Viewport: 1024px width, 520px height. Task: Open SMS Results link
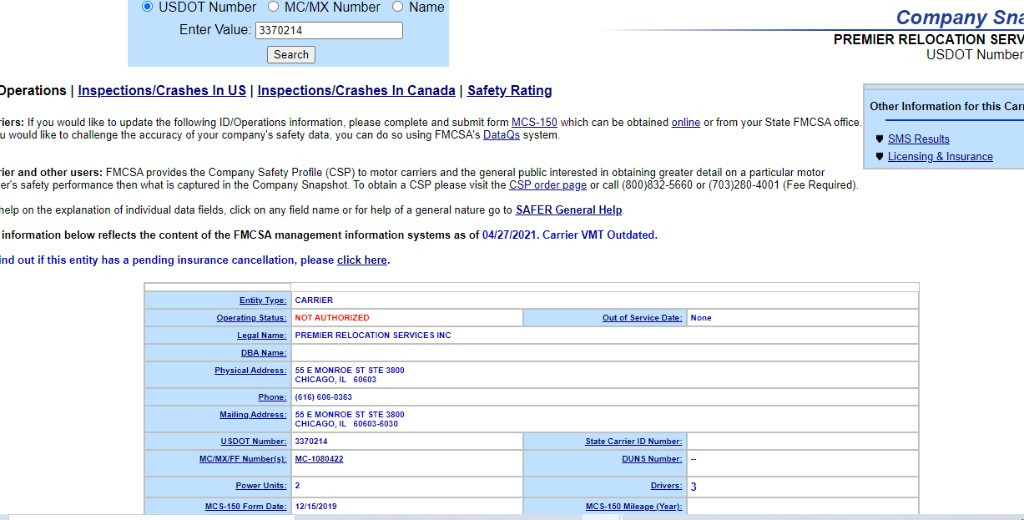point(918,139)
